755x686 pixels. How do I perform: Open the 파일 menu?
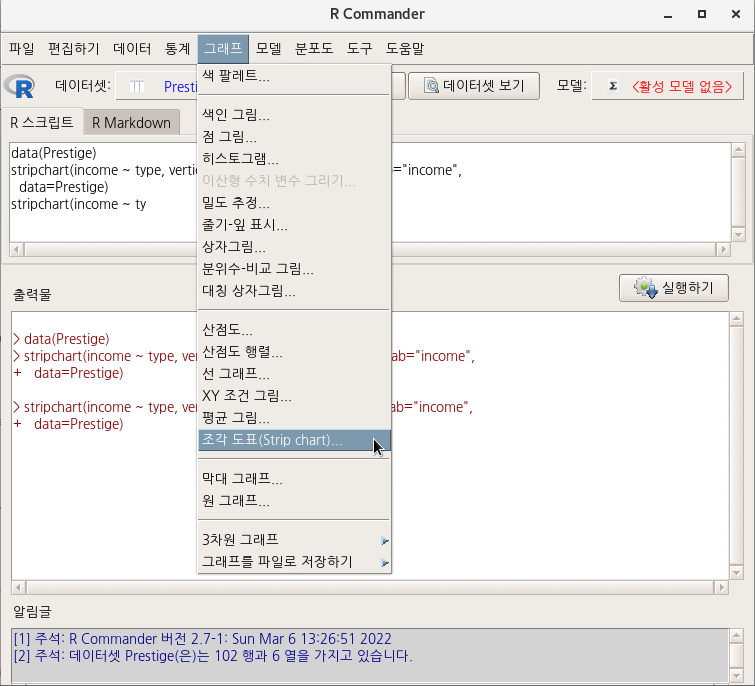click(22, 49)
